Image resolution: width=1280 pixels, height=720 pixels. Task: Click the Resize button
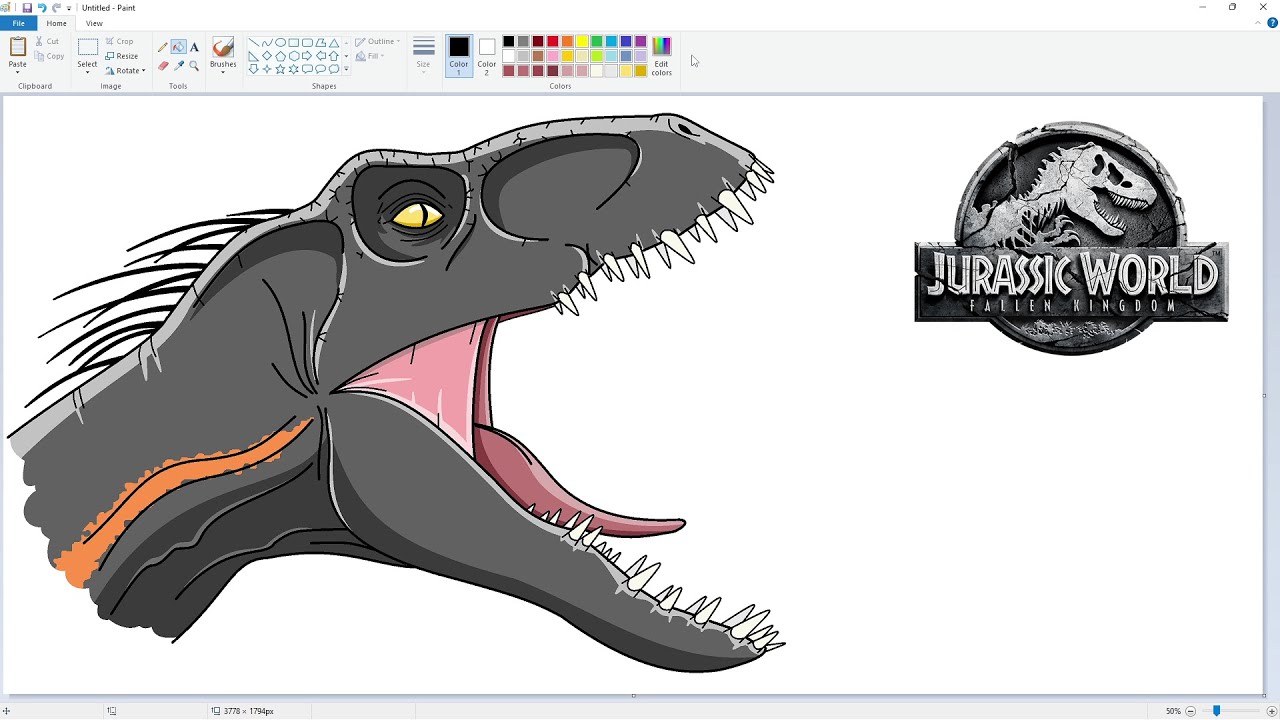coord(122,56)
